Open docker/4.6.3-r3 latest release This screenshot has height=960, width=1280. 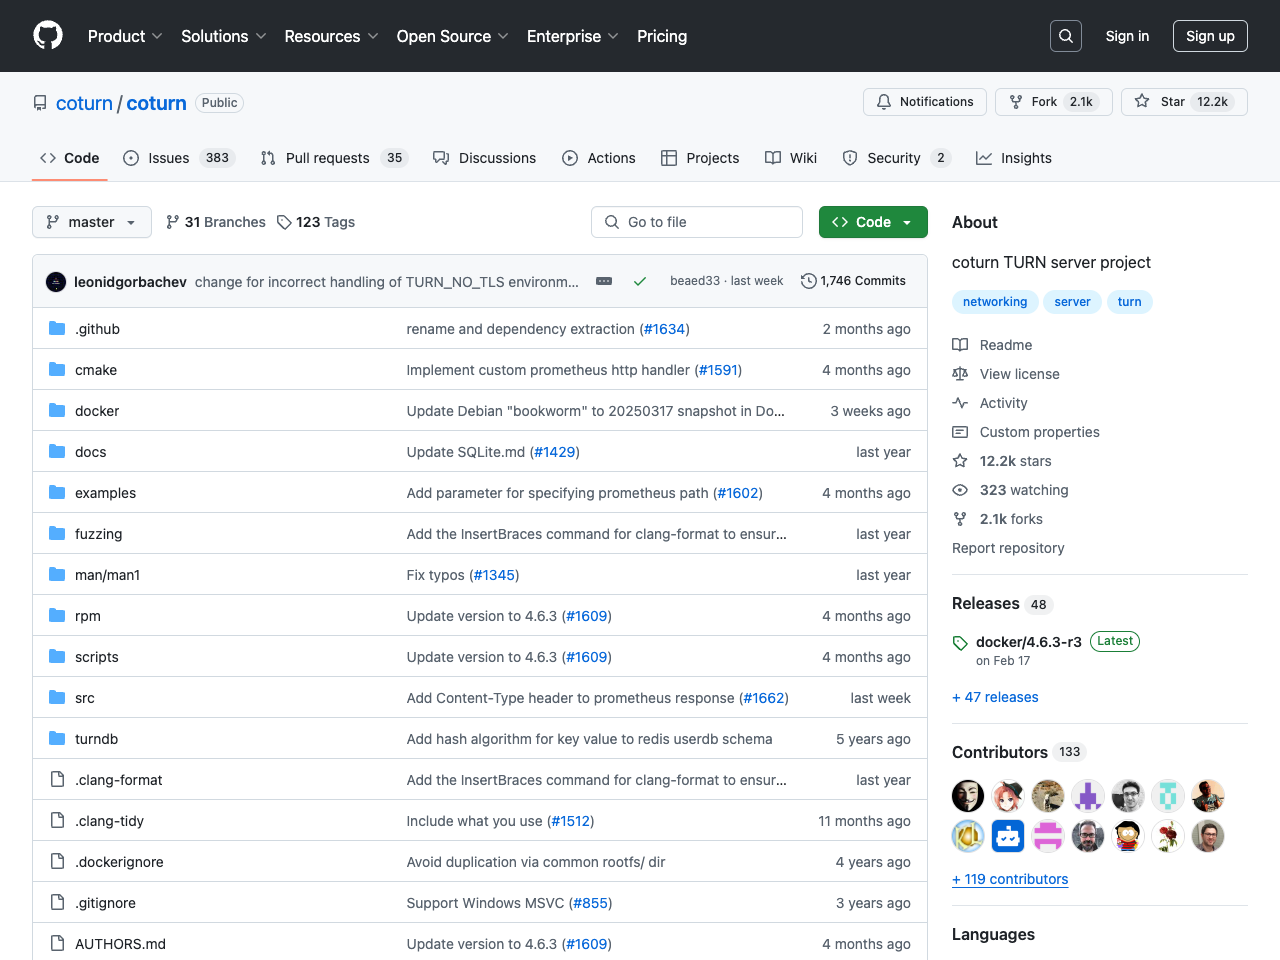click(x=1028, y=642)
